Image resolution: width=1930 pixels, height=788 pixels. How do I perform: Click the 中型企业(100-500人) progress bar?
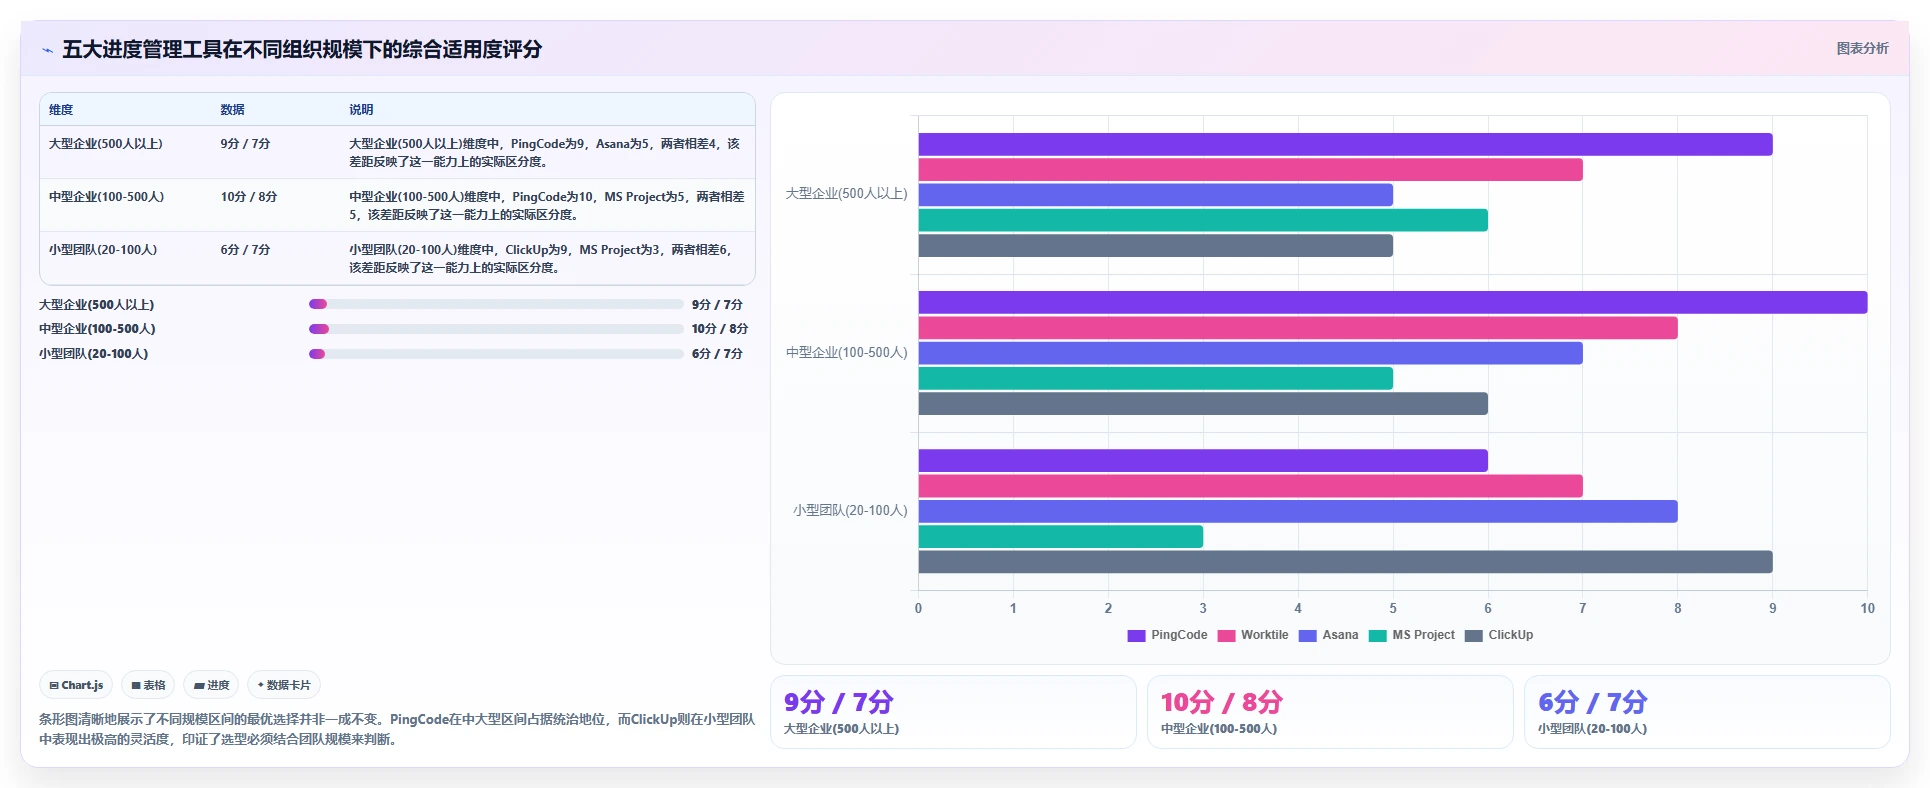[496, 329]
